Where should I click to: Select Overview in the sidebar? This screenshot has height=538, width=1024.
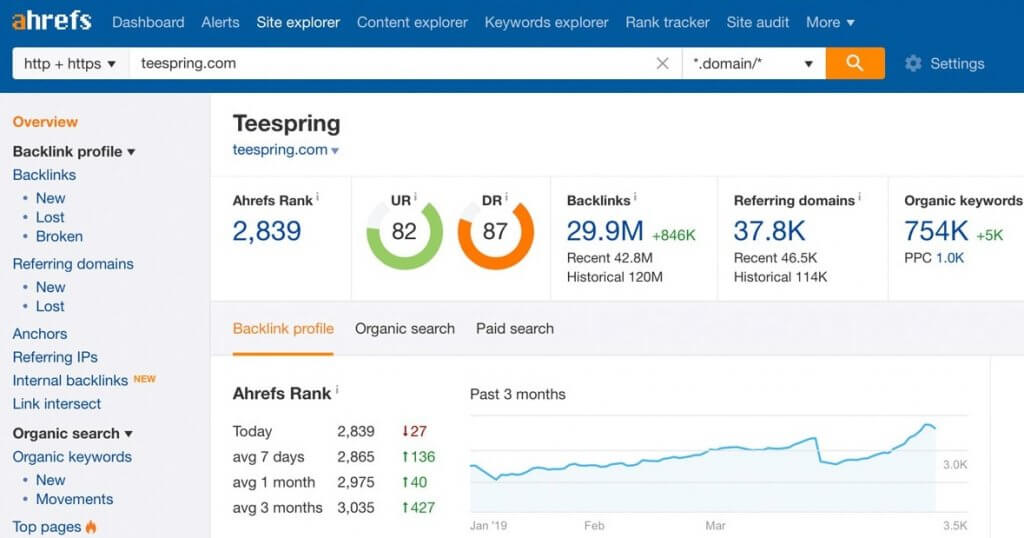coord(45,122)
